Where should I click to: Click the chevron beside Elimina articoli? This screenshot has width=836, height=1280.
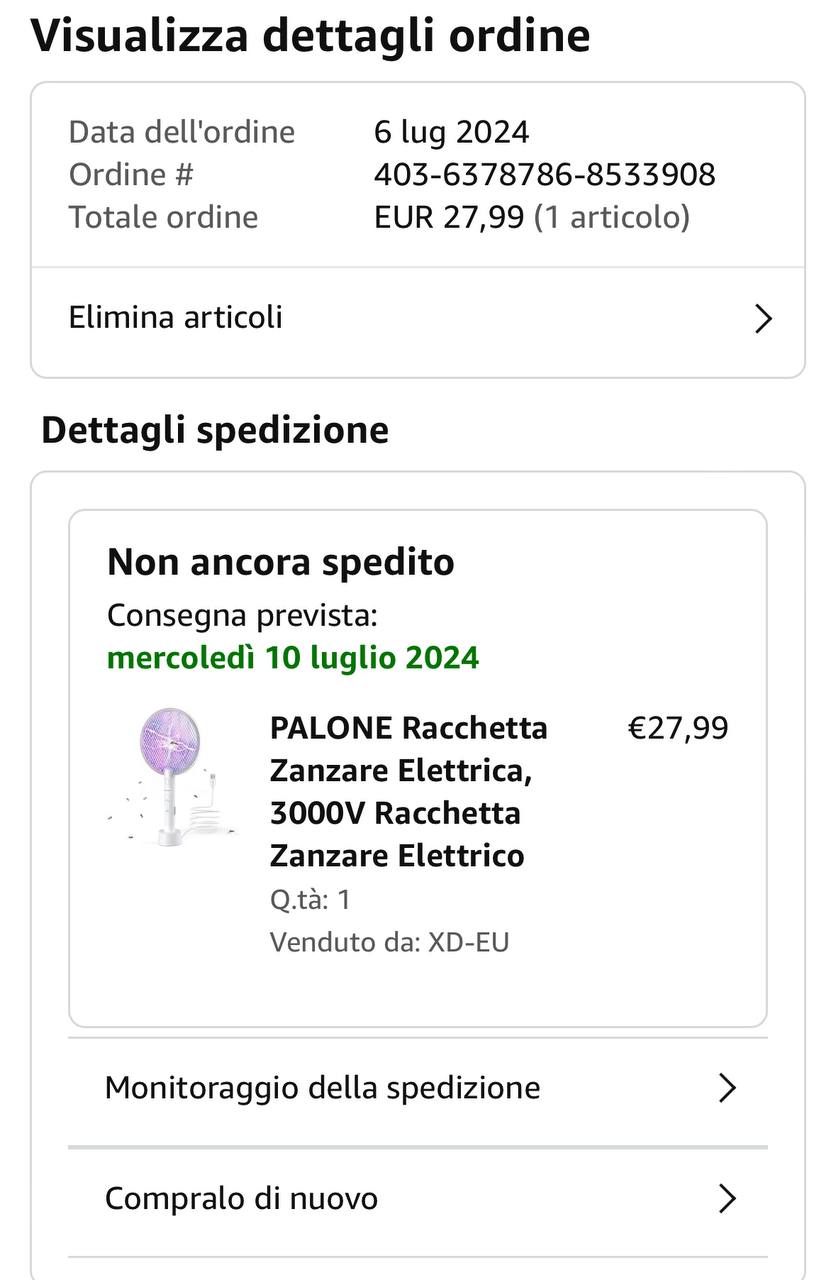click(x=763, y=319)
